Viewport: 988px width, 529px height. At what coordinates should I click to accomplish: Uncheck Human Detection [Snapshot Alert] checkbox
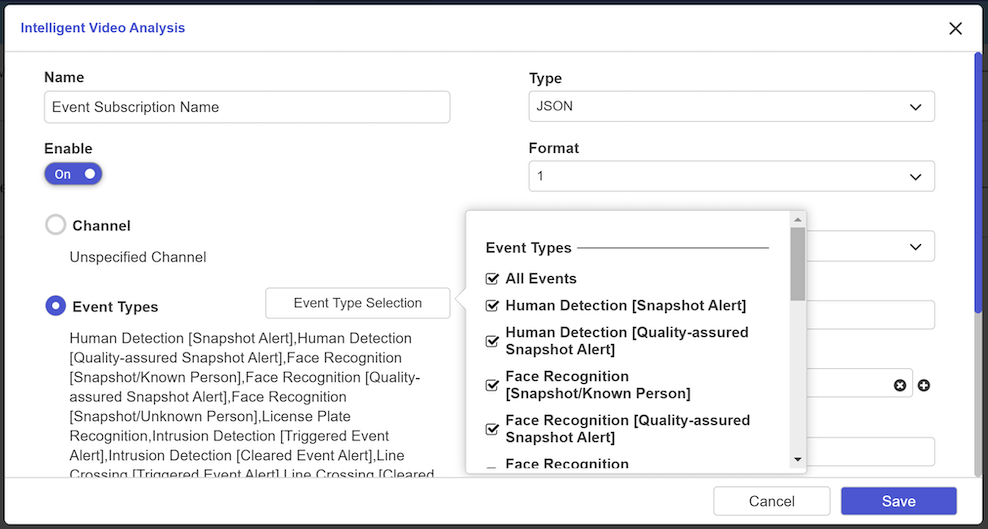click(x=492, y=305)
